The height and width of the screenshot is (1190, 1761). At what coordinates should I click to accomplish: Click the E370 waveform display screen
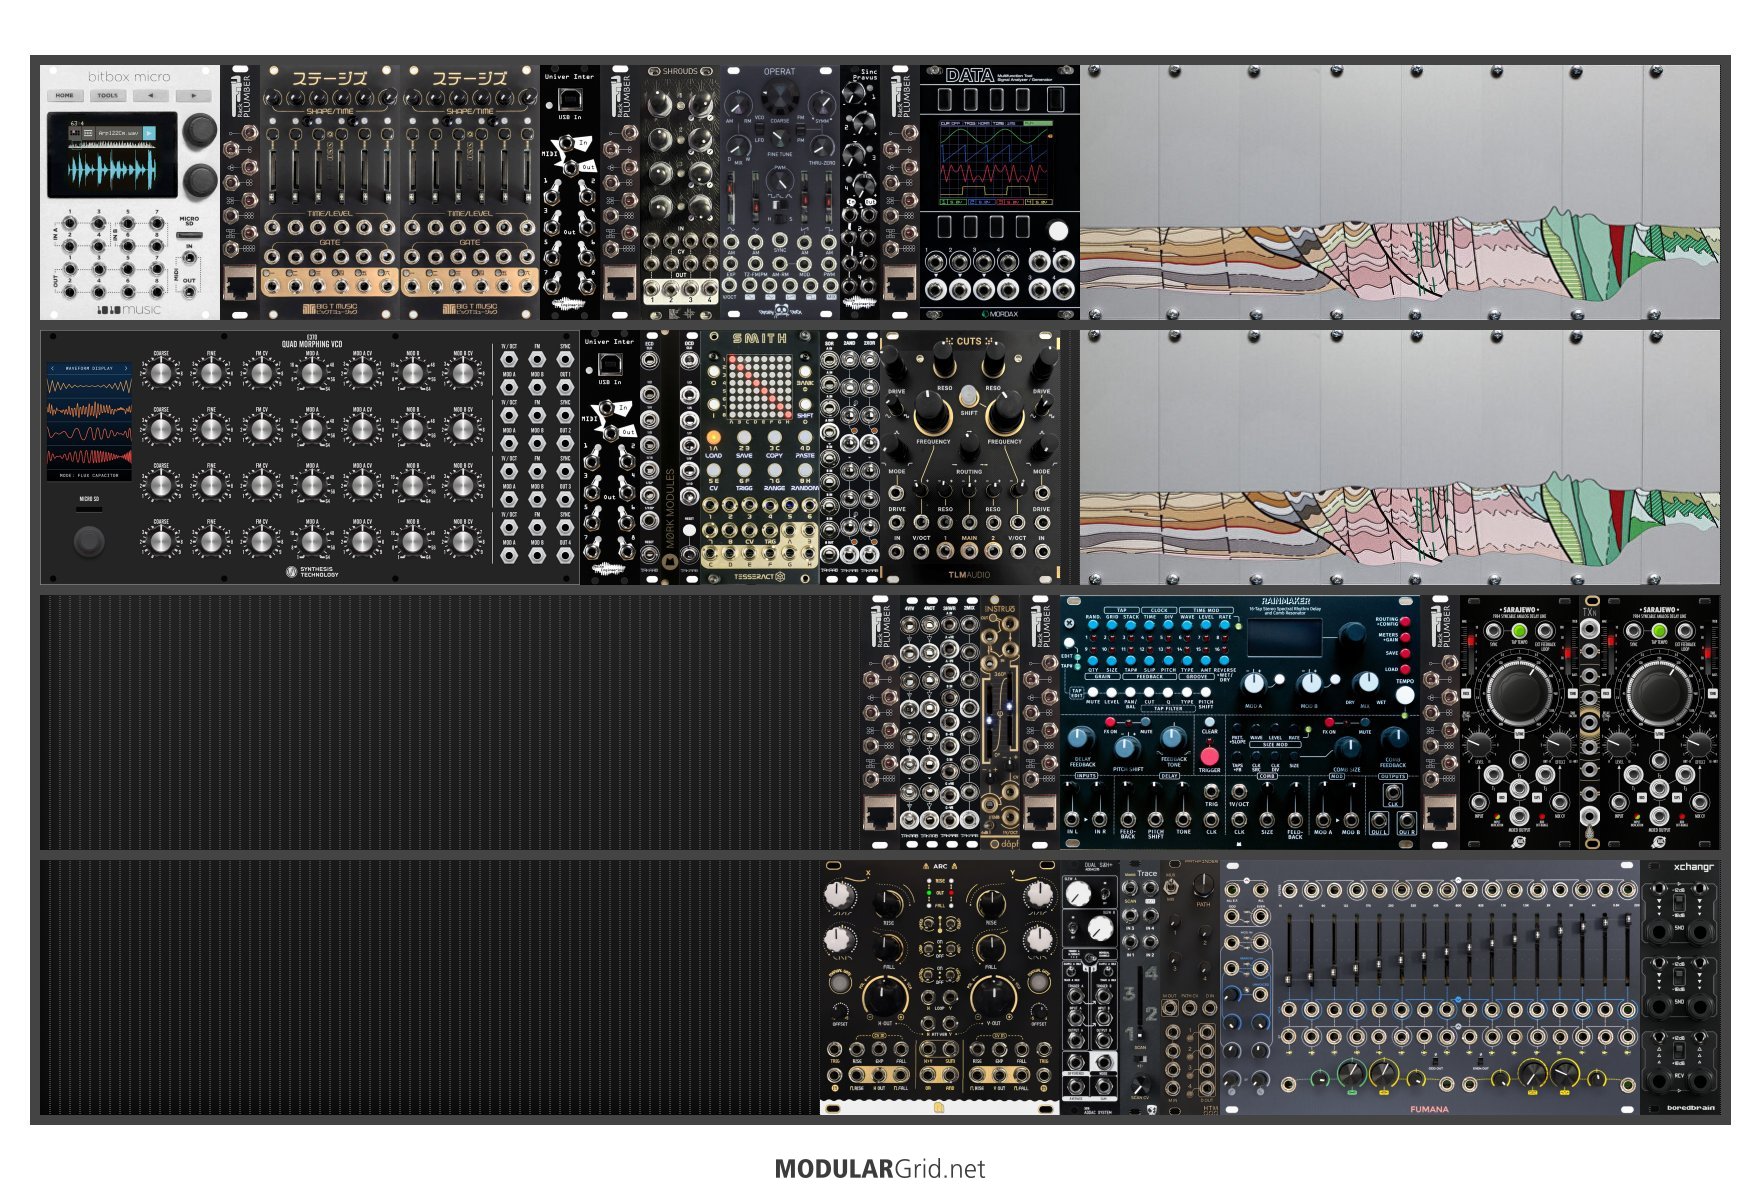pyautogui.click(x=89, y=421)
